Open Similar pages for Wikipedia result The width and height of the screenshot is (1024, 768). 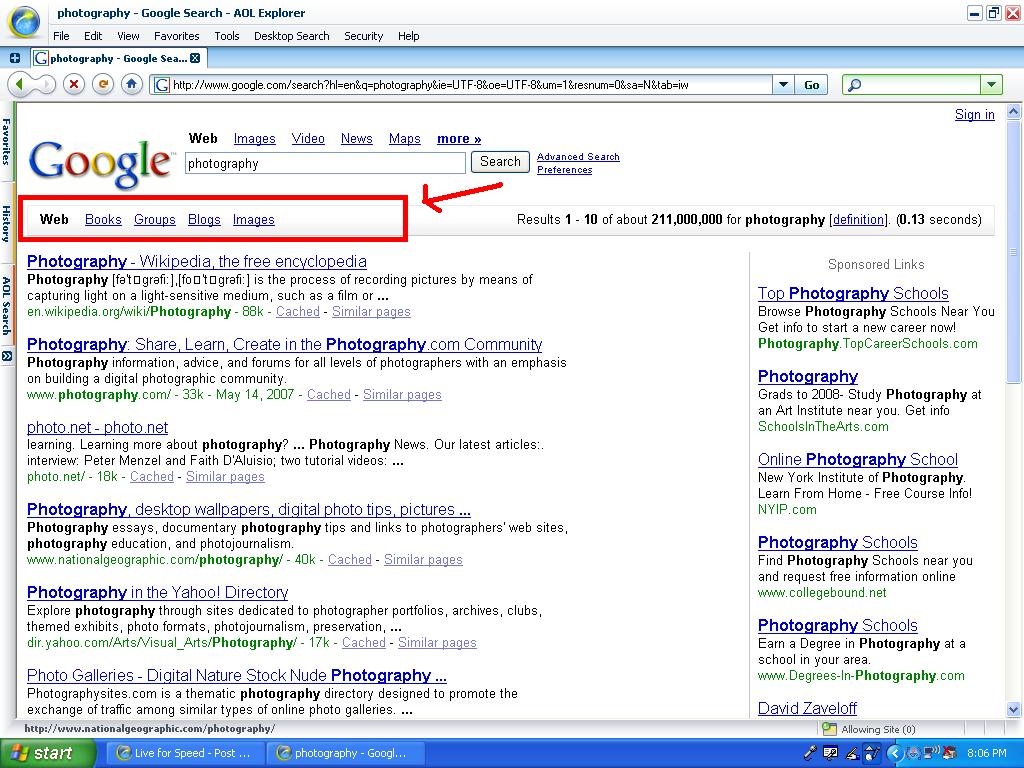[371, 312]
